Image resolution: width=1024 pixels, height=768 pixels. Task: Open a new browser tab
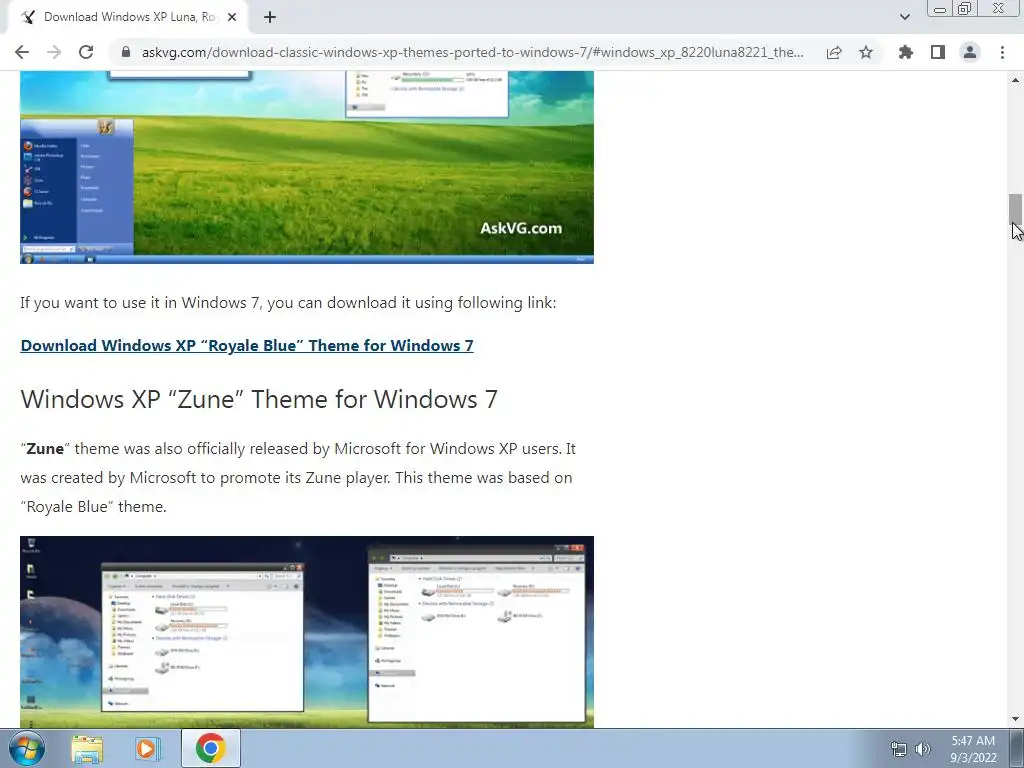point(270,17)
